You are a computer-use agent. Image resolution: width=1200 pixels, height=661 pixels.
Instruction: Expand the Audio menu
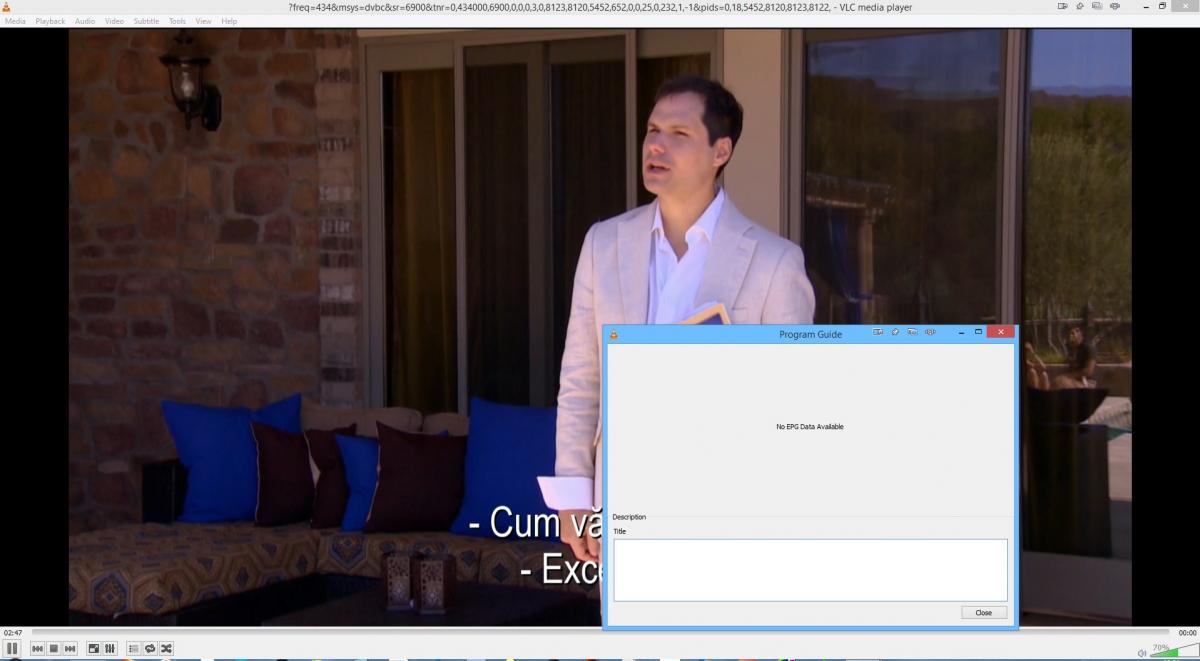pos(85,21)
